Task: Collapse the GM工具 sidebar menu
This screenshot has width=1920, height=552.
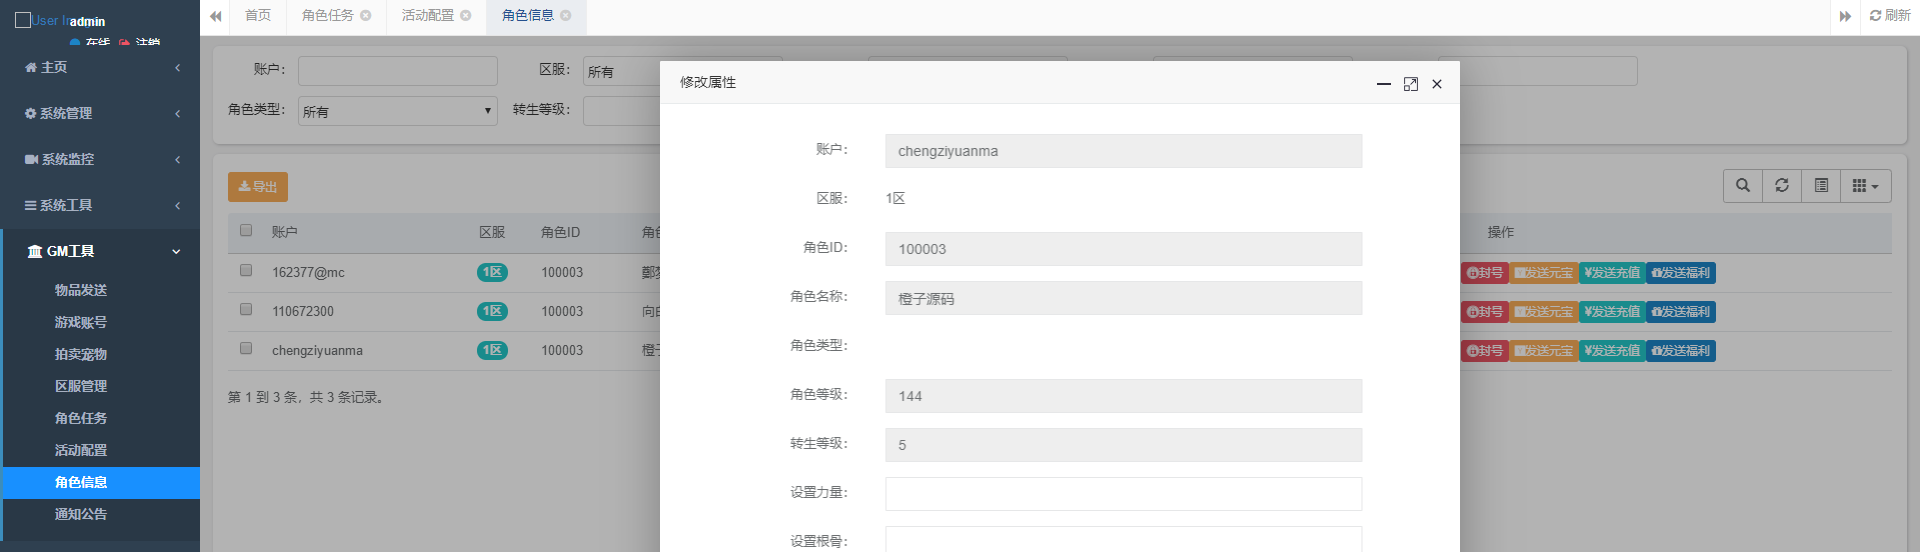Action: pos(100,251)
